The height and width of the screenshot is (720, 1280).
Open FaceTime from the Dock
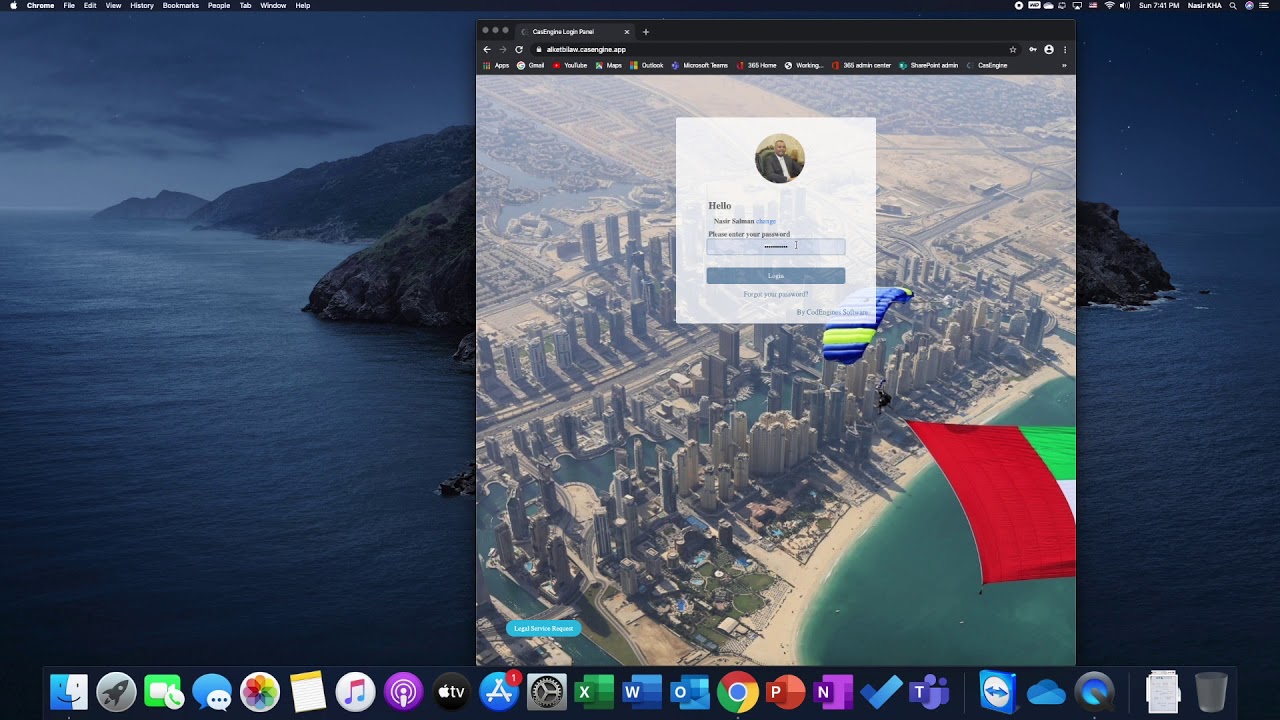coord(164,692)
